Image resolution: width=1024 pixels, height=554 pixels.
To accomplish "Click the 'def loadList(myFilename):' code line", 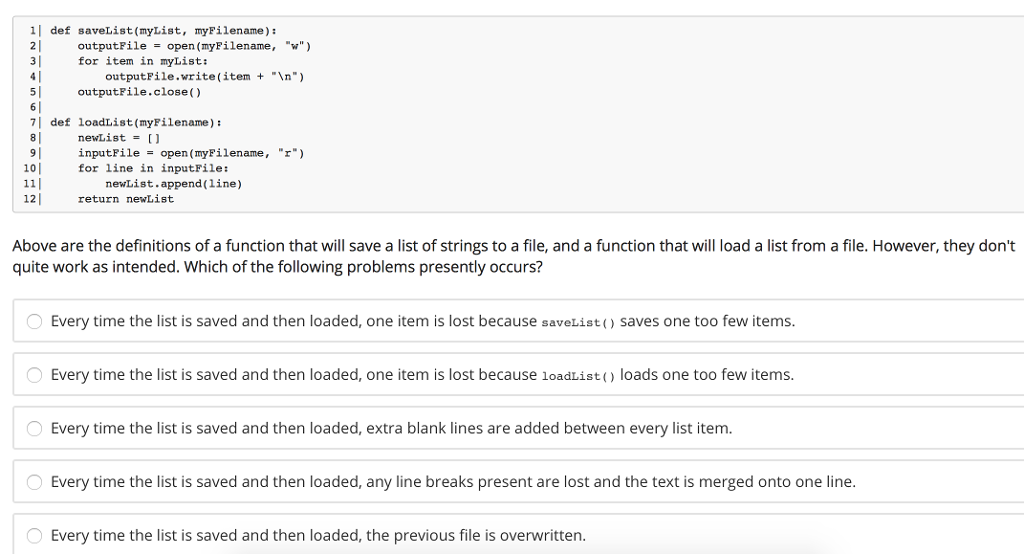I will [136, 122].
